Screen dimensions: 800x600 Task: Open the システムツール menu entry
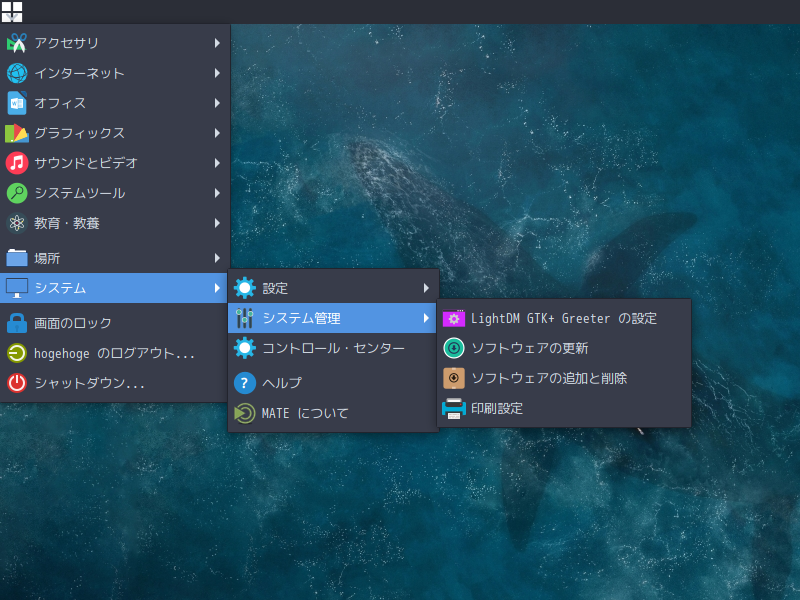coord(115,193)
